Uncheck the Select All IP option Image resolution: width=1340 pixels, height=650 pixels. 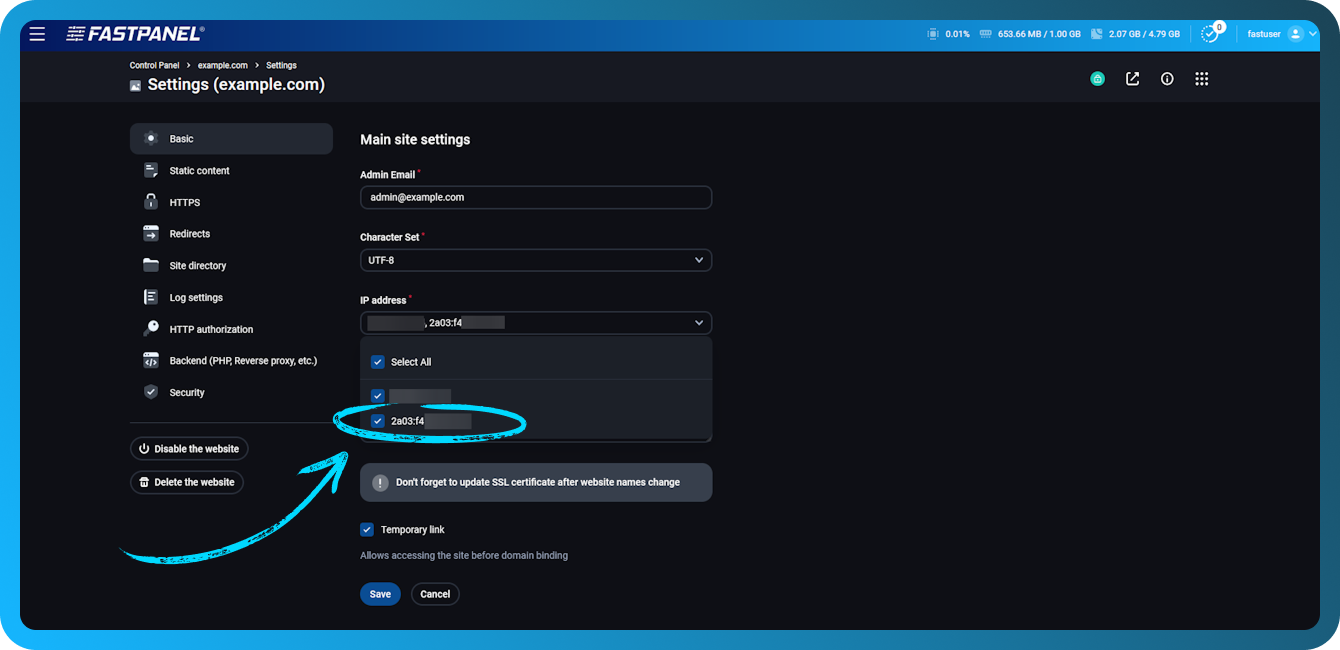coord(378,362)
